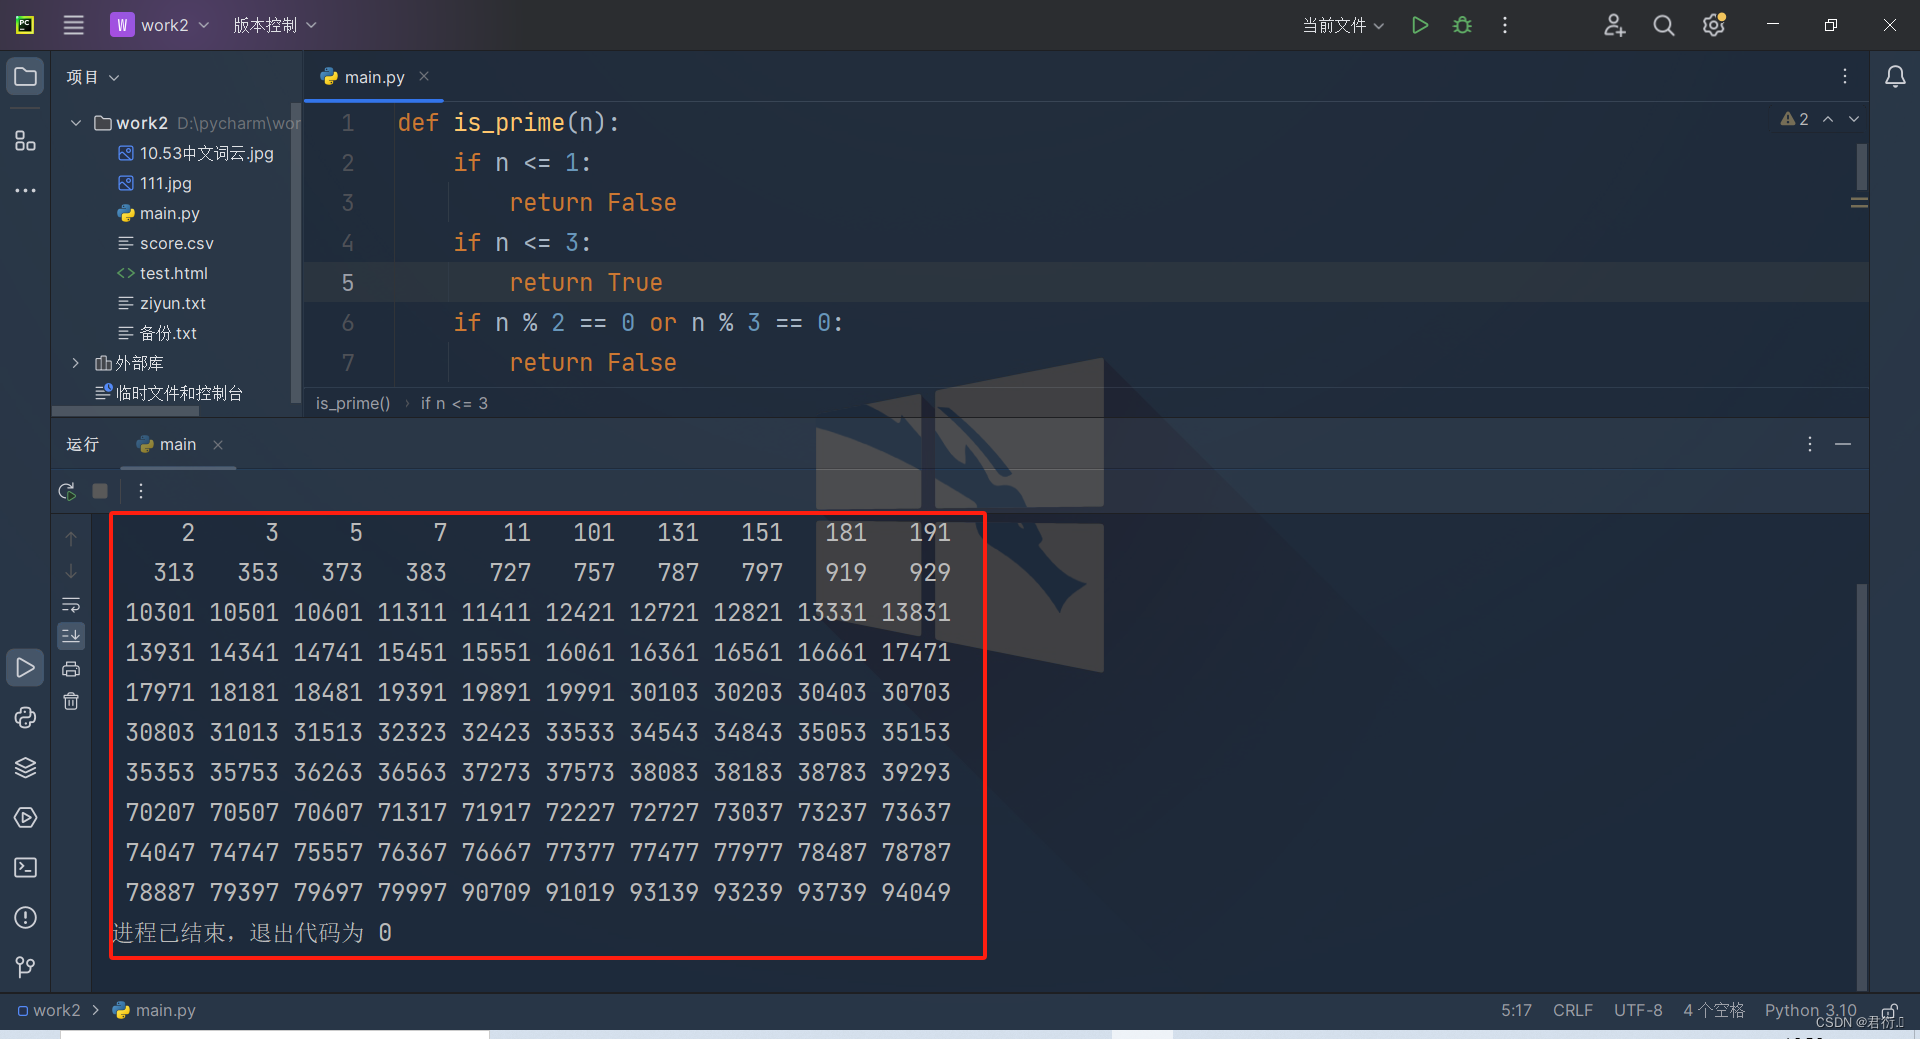The image size is (1920, 1039).
Task: Change 4 个空格 indent setting
Action: [x=1713, y=1010]
